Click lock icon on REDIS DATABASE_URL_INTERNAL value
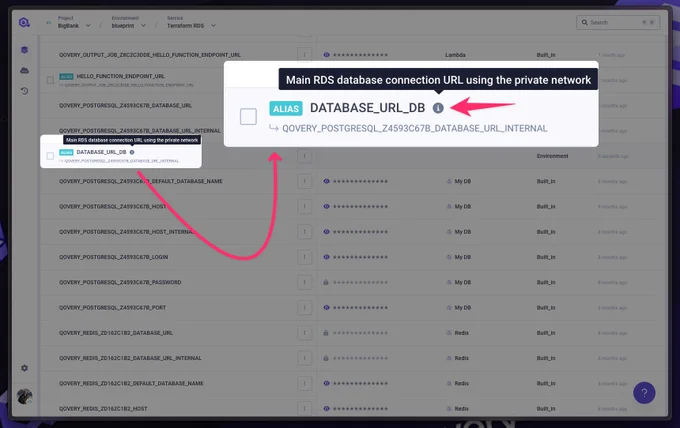 (326, 358)
